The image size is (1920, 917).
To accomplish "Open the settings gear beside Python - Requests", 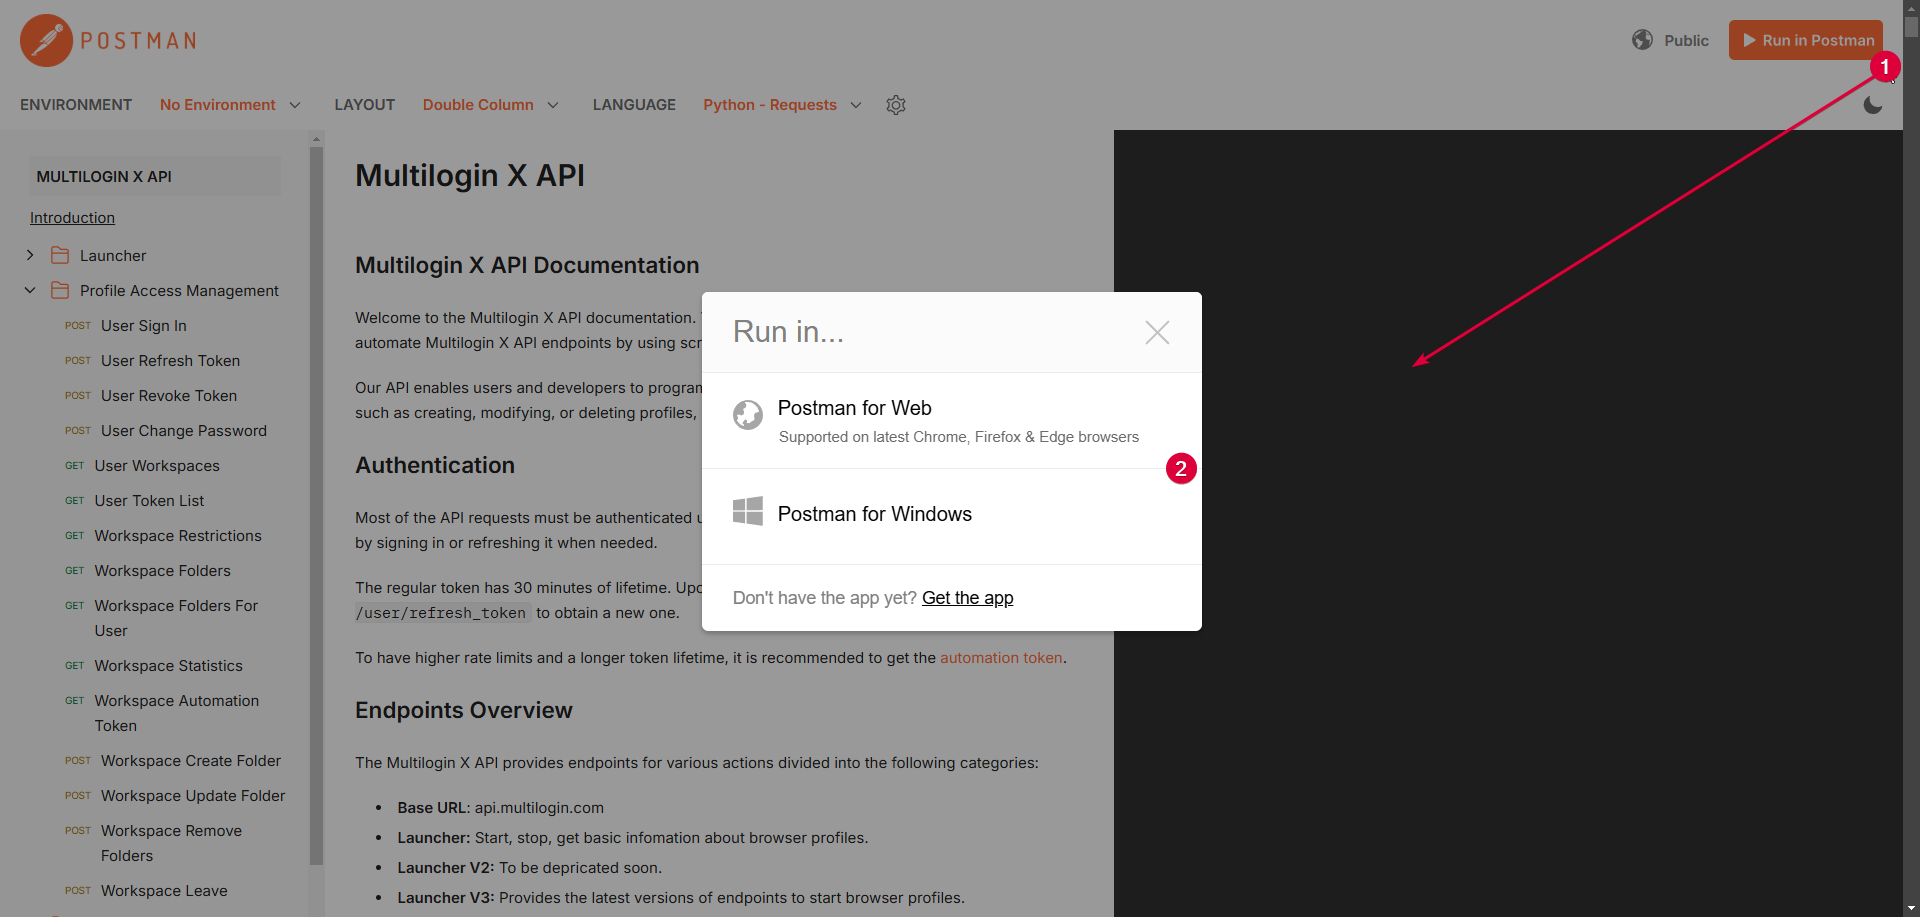I will click(895, 105).
